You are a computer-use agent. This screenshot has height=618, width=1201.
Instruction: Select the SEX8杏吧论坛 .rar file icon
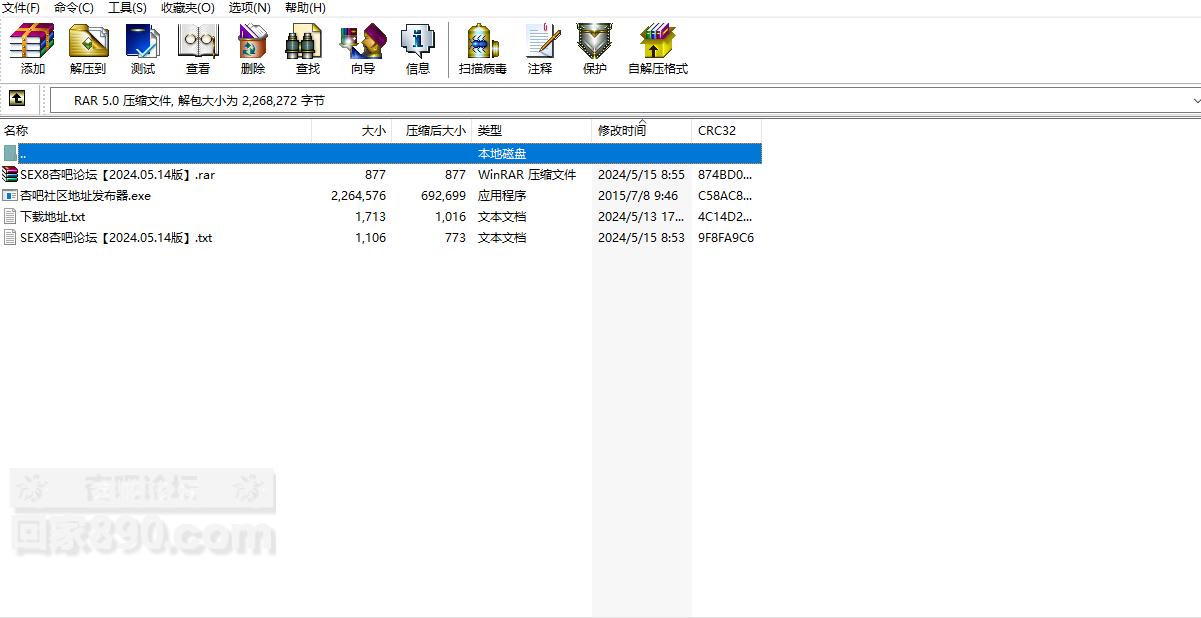pos(10,174)
